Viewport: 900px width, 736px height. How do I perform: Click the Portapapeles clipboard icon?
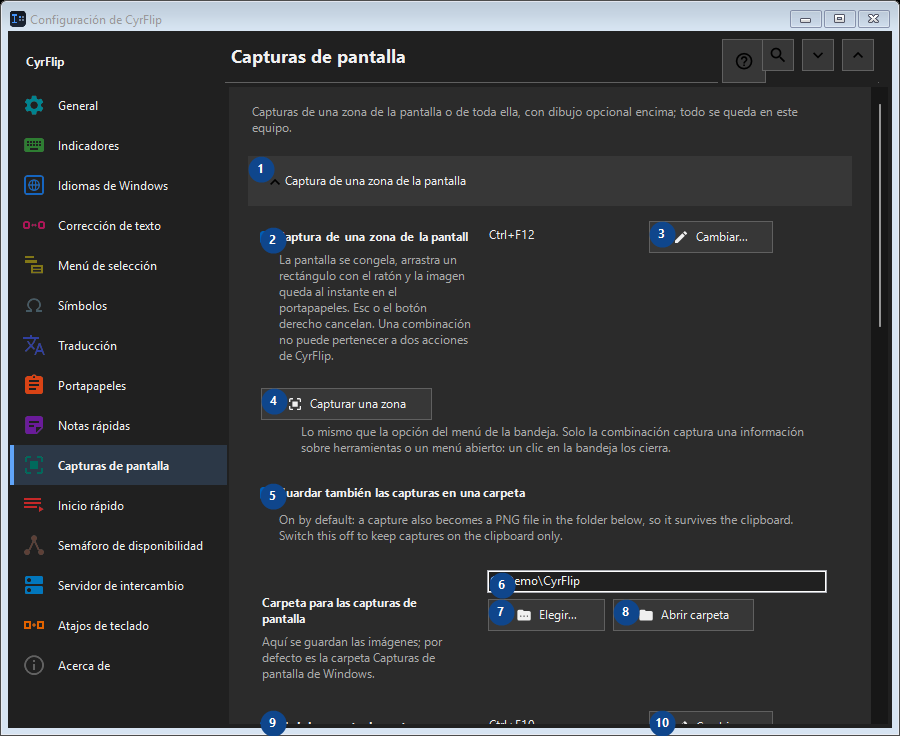[x=34, y=385]
